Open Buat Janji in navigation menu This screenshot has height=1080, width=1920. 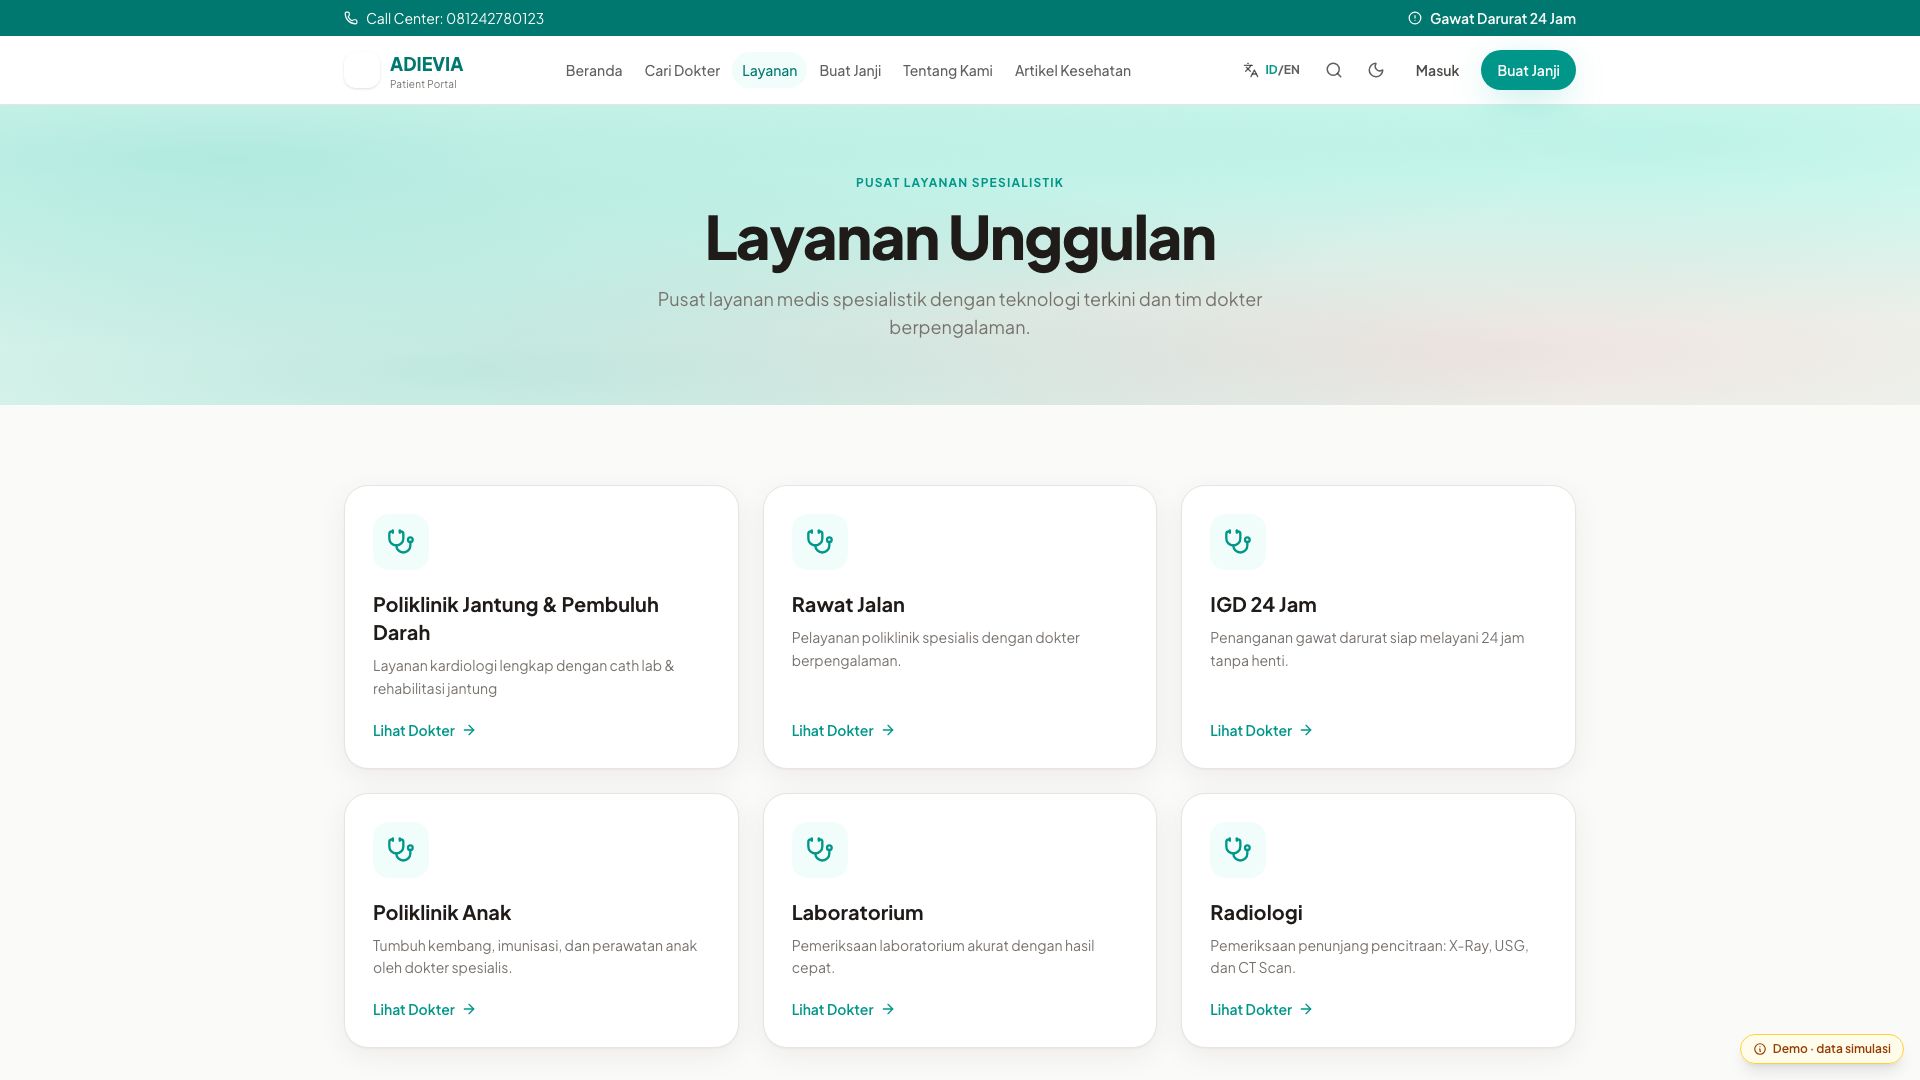pos(850,70)
